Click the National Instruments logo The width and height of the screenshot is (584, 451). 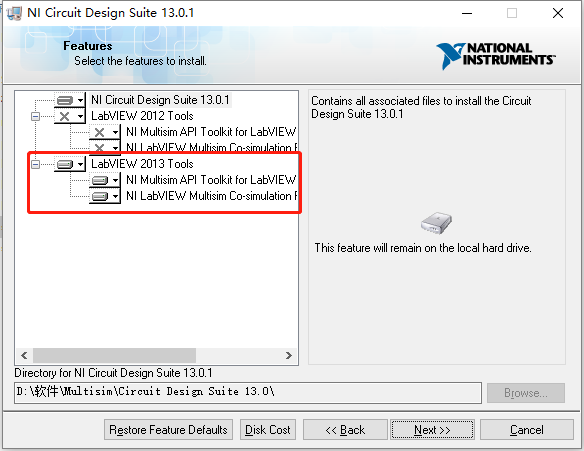495,56
